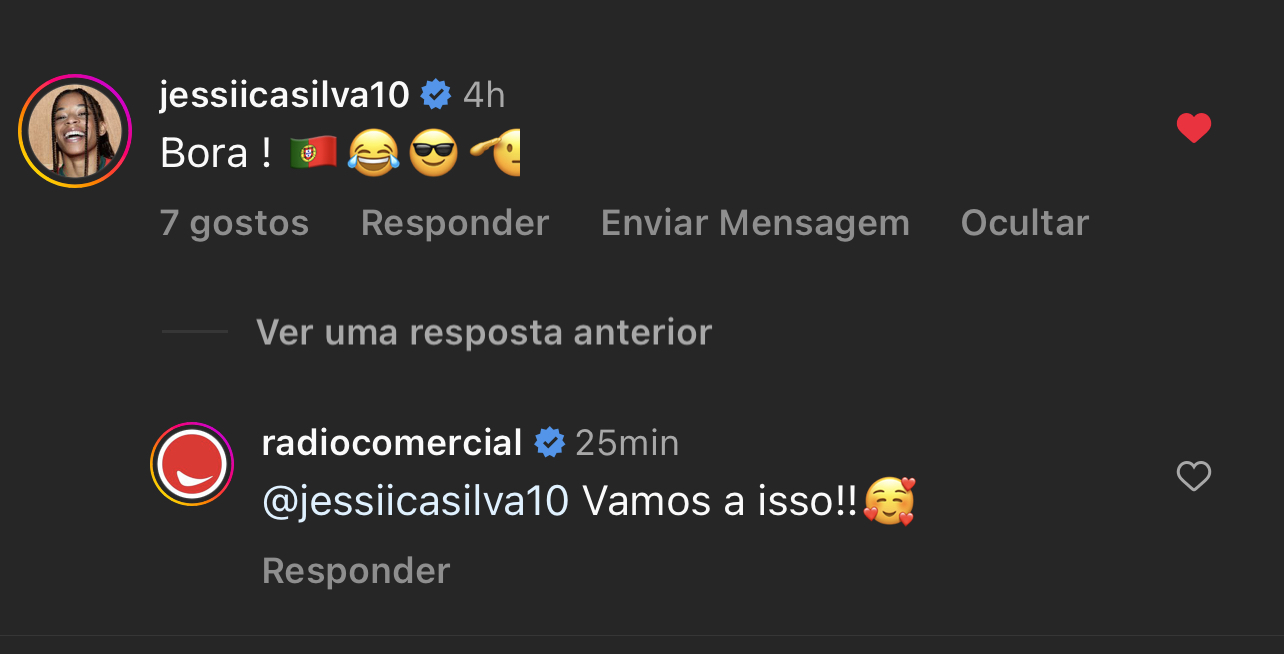1284x654 pixels.
Task: Click the @jessiicasilva10 mention in reply
Action: (x=415, y=500)
